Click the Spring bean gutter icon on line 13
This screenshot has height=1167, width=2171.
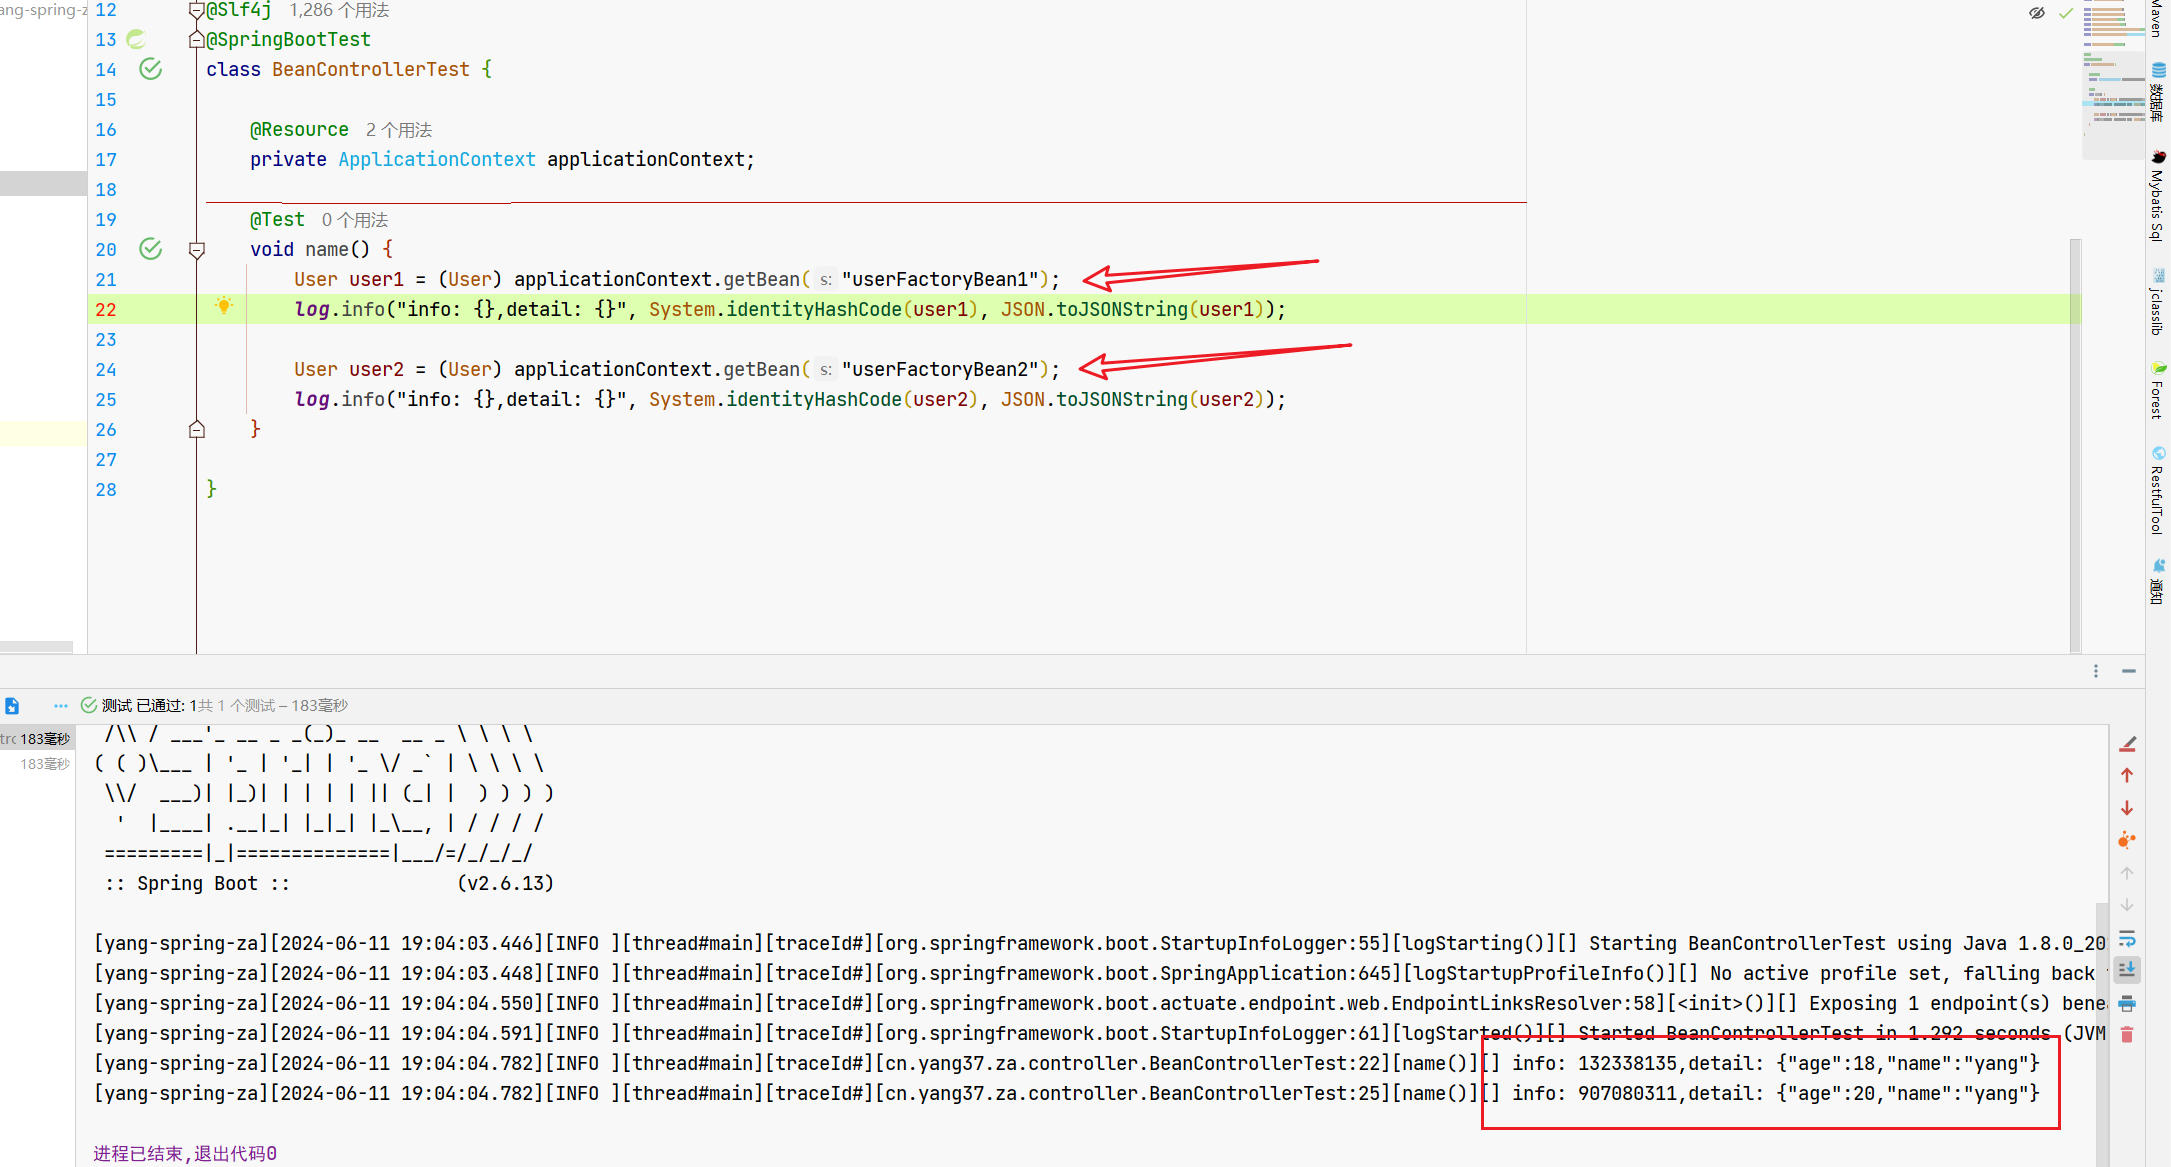pyautogui.click(x=136, y=39)
